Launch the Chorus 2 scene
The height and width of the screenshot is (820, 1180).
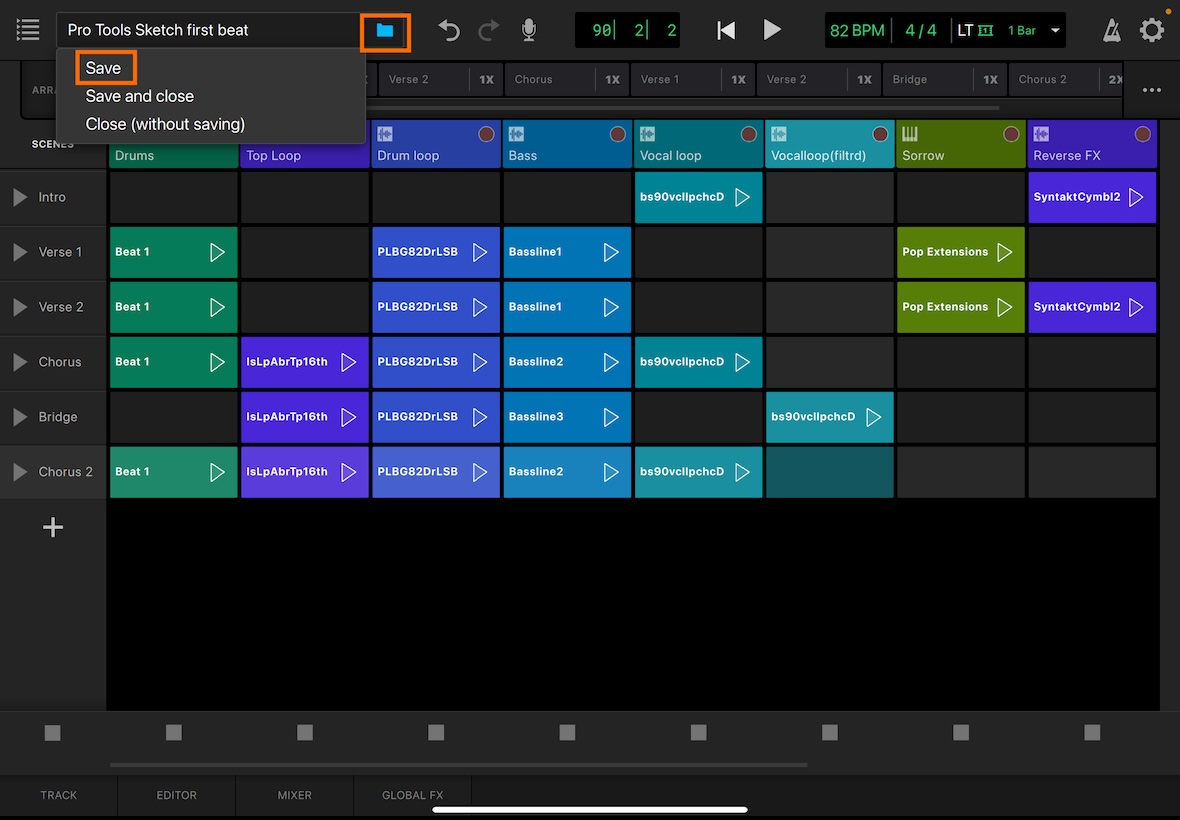coord(20,472)
